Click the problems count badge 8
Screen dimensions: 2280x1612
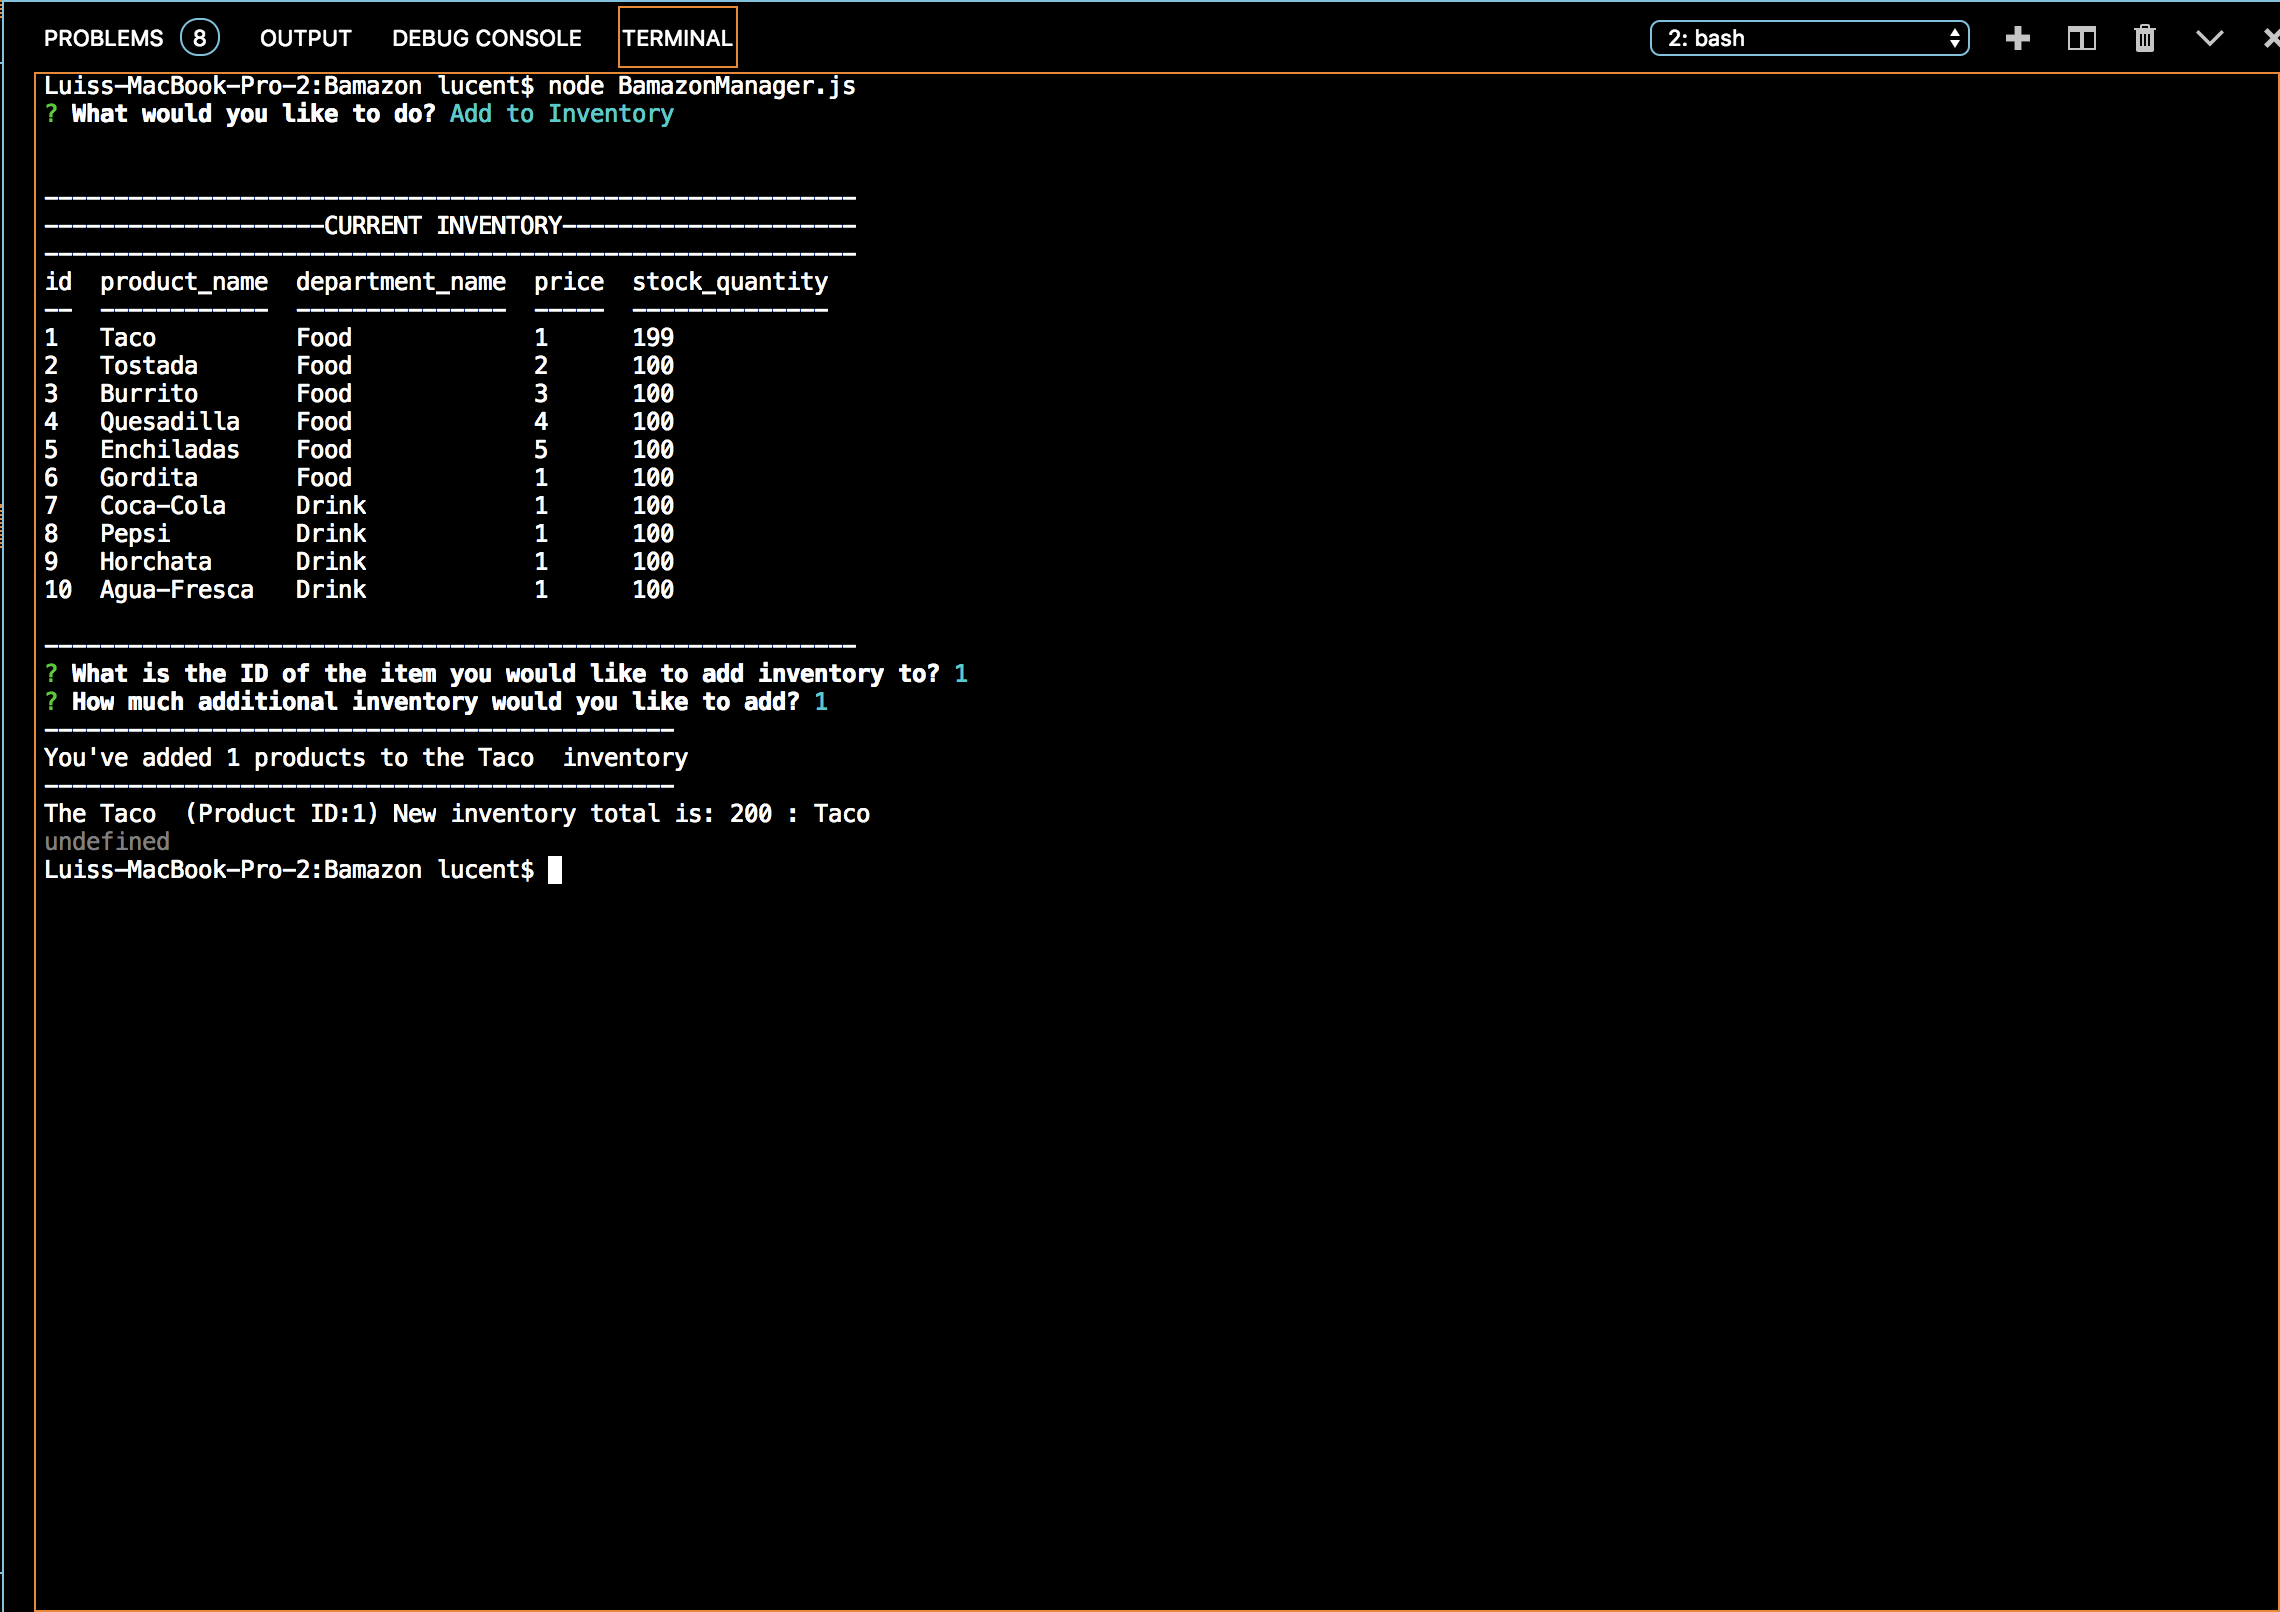tap(199, 39)
